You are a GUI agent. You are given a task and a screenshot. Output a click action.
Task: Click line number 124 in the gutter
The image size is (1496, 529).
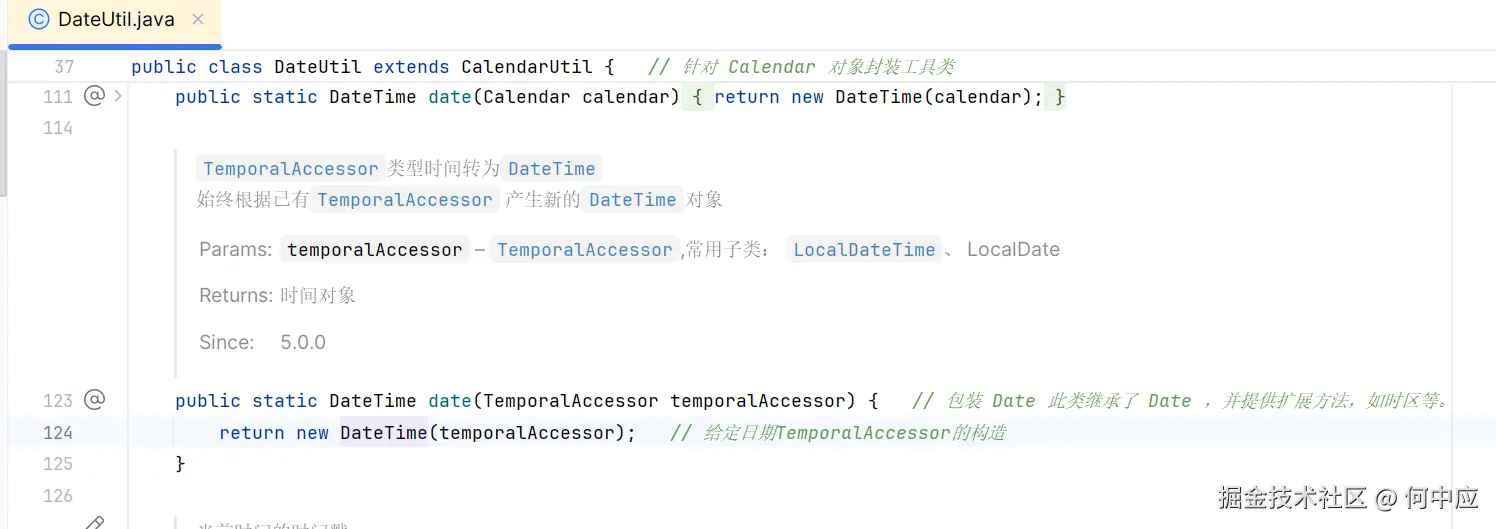click(x=58, y=432)
